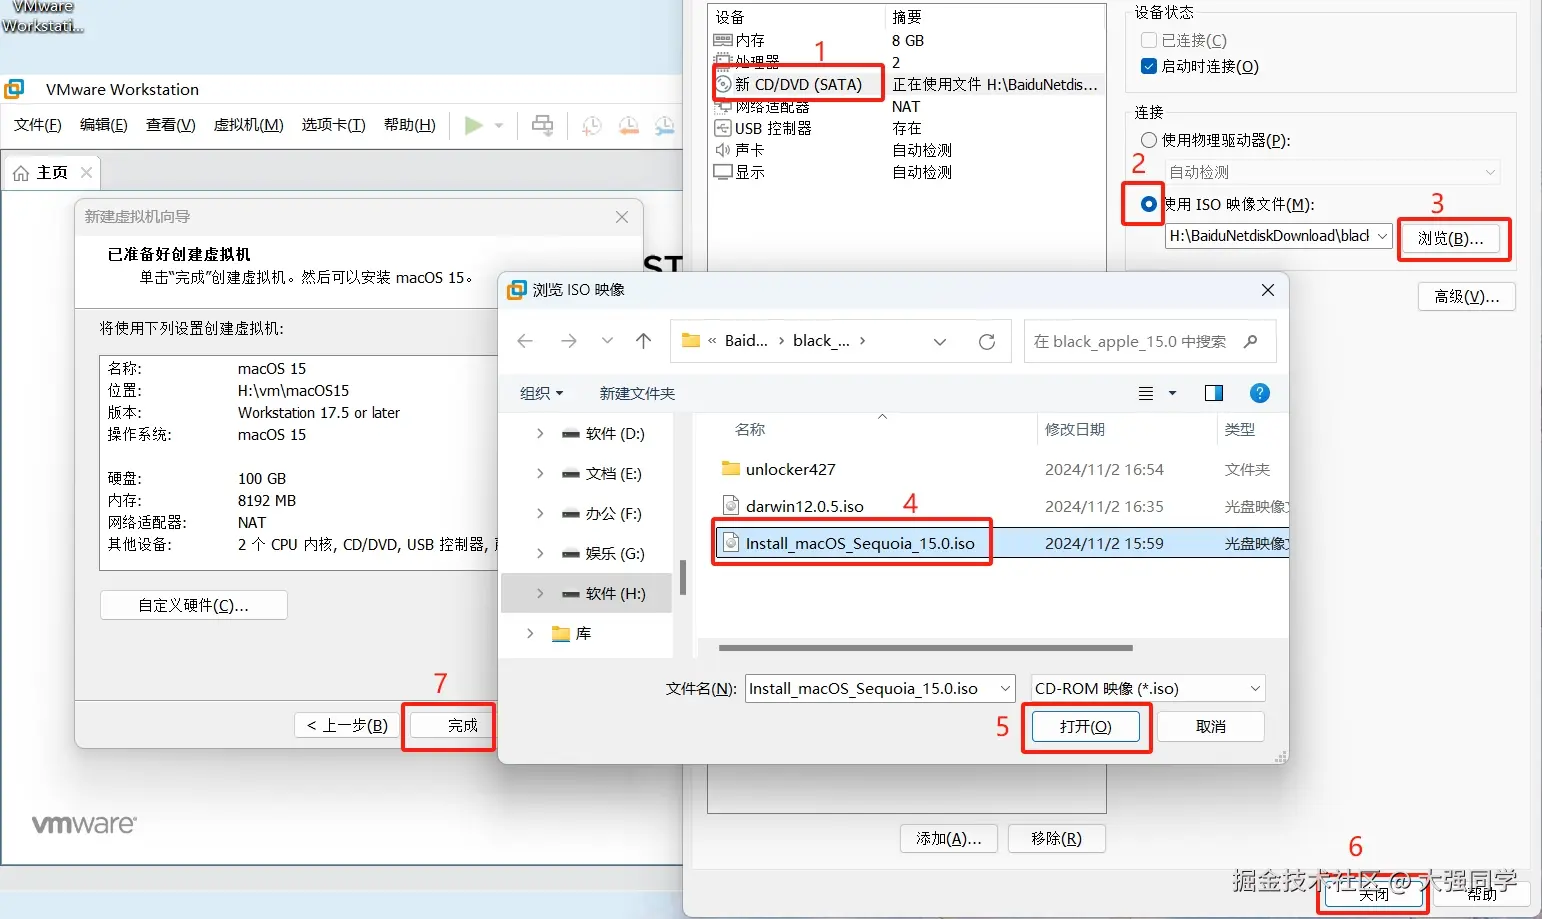Open the ISO path H:\BaiduNetdiskDownload combo box
The height and width of the screenshot is (919, 1542).
[x=1279, y=236]
